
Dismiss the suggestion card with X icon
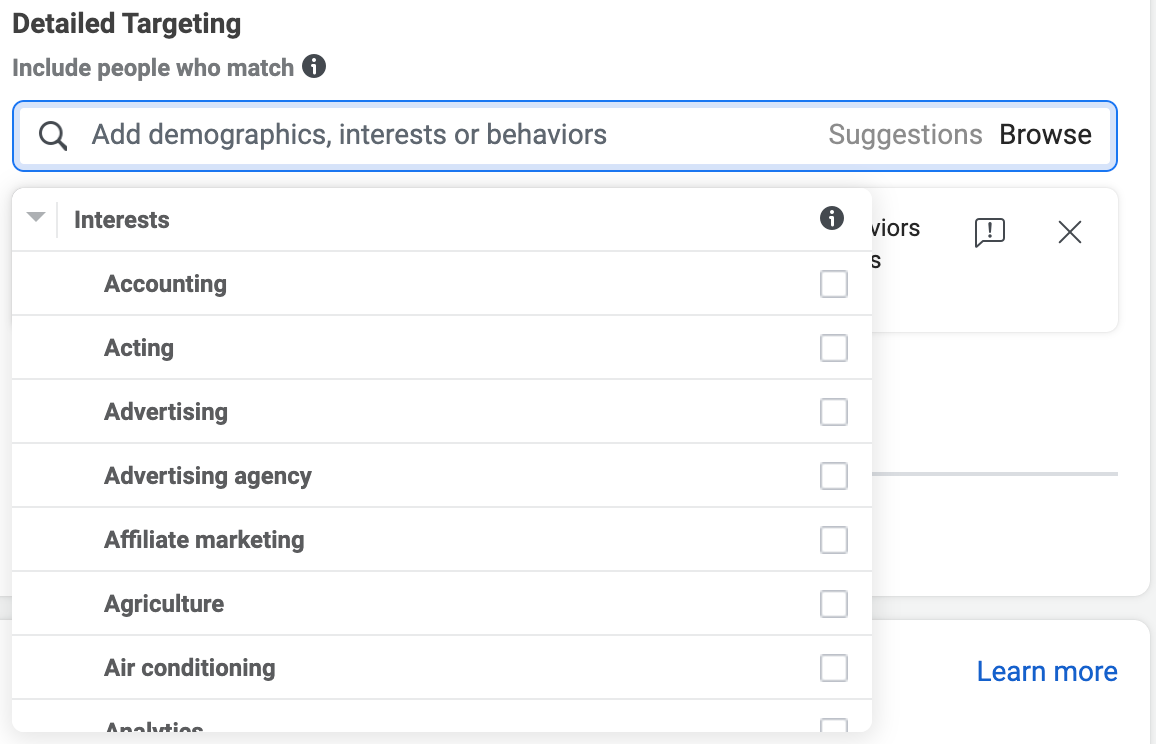pos(1070,232)
